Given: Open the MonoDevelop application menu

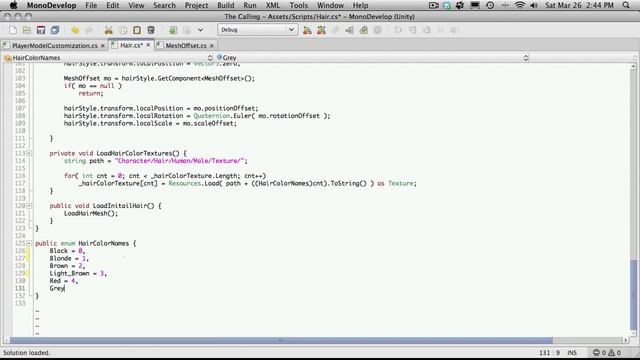Looking at the screenshot, I should click(51, 5).
